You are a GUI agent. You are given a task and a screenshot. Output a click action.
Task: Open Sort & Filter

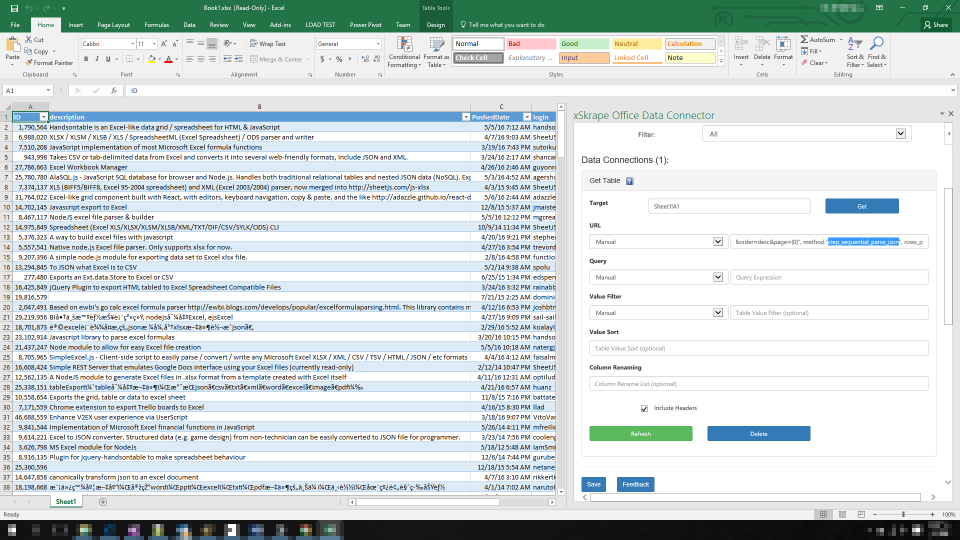tap(855, 52)
